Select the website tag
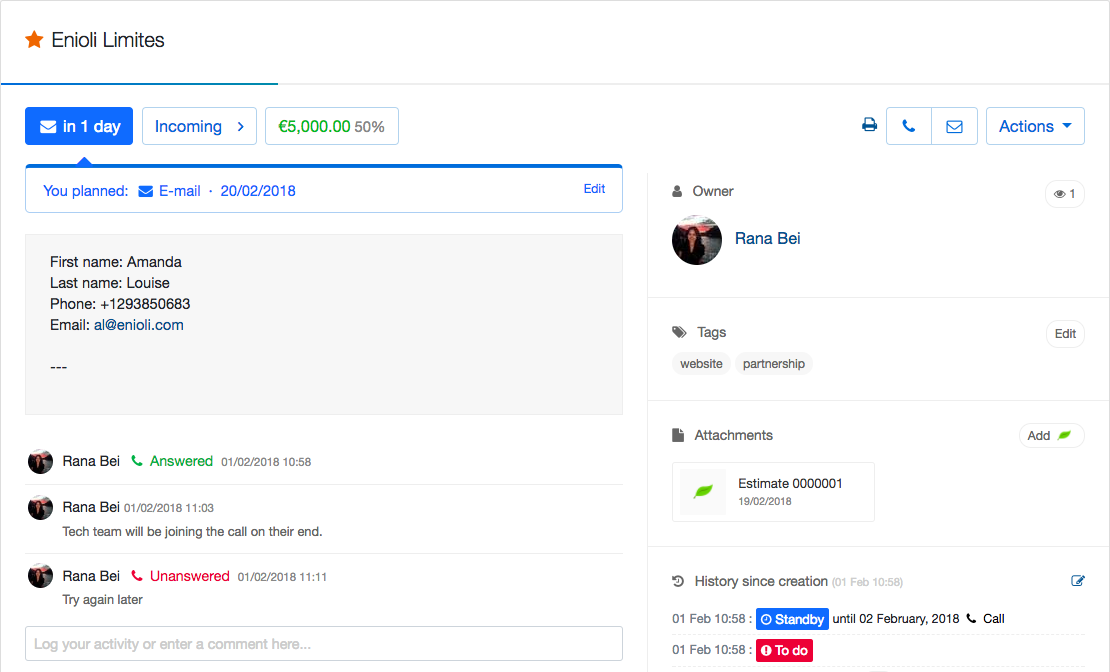 pos(701,364)
